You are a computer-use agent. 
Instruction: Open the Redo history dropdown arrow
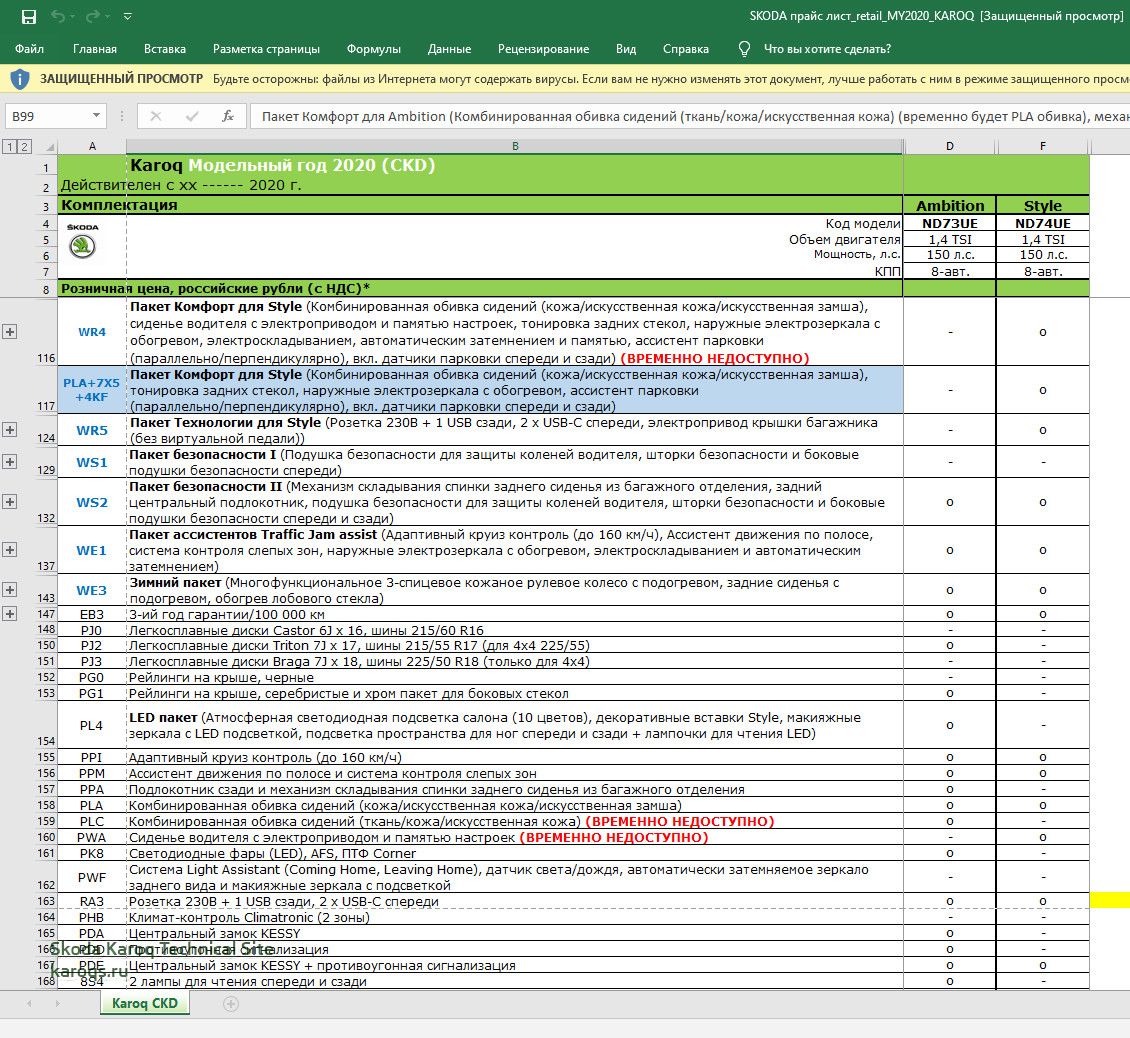pyautogui.click(x=108, y=16)
